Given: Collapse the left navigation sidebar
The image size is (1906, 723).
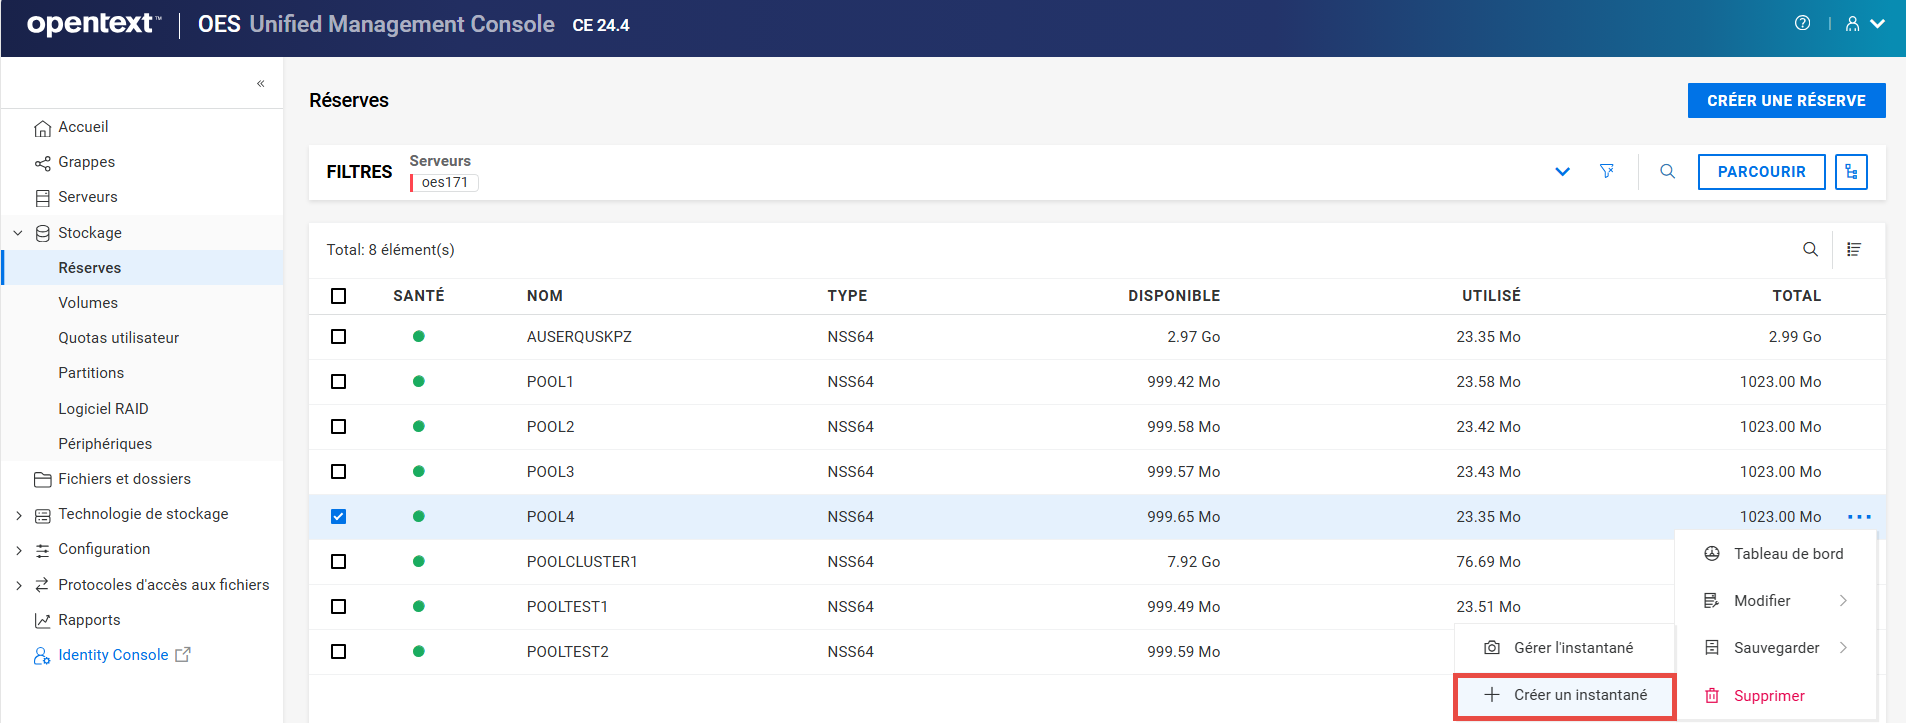Looking at the screenshot, I should 260,83.
